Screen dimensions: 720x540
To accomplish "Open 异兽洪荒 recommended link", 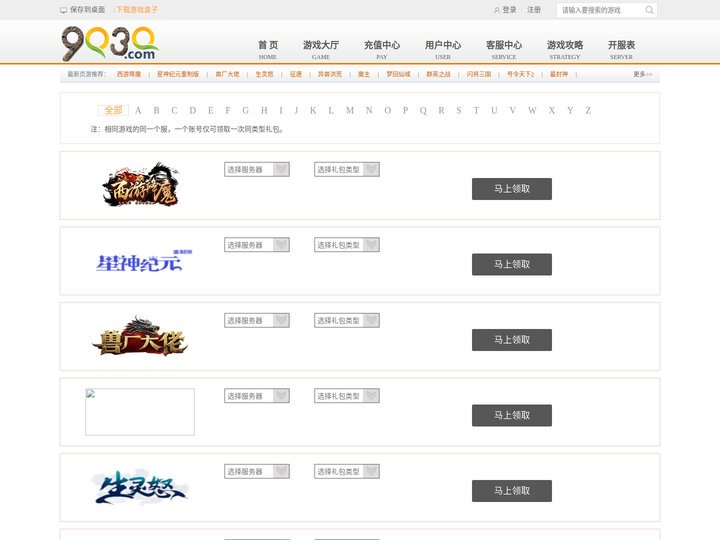I will coord(330,74).
